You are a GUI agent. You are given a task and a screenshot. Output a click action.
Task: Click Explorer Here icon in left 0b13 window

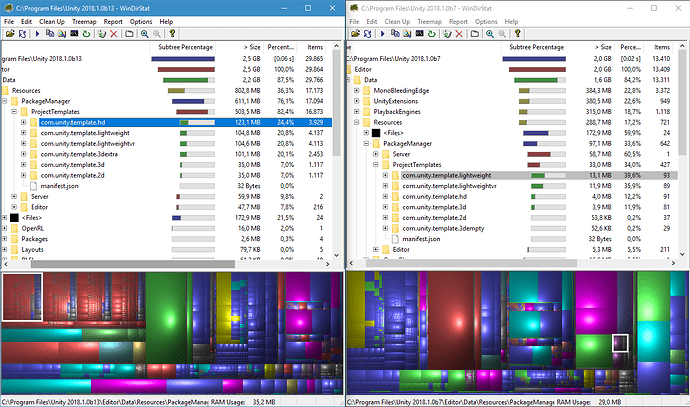coord(62,33)
